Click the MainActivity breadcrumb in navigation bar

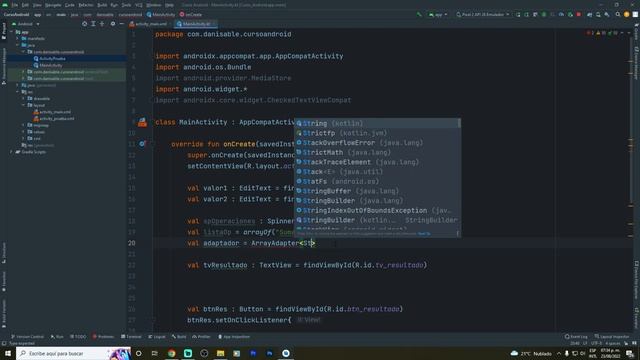coord(160,14)
